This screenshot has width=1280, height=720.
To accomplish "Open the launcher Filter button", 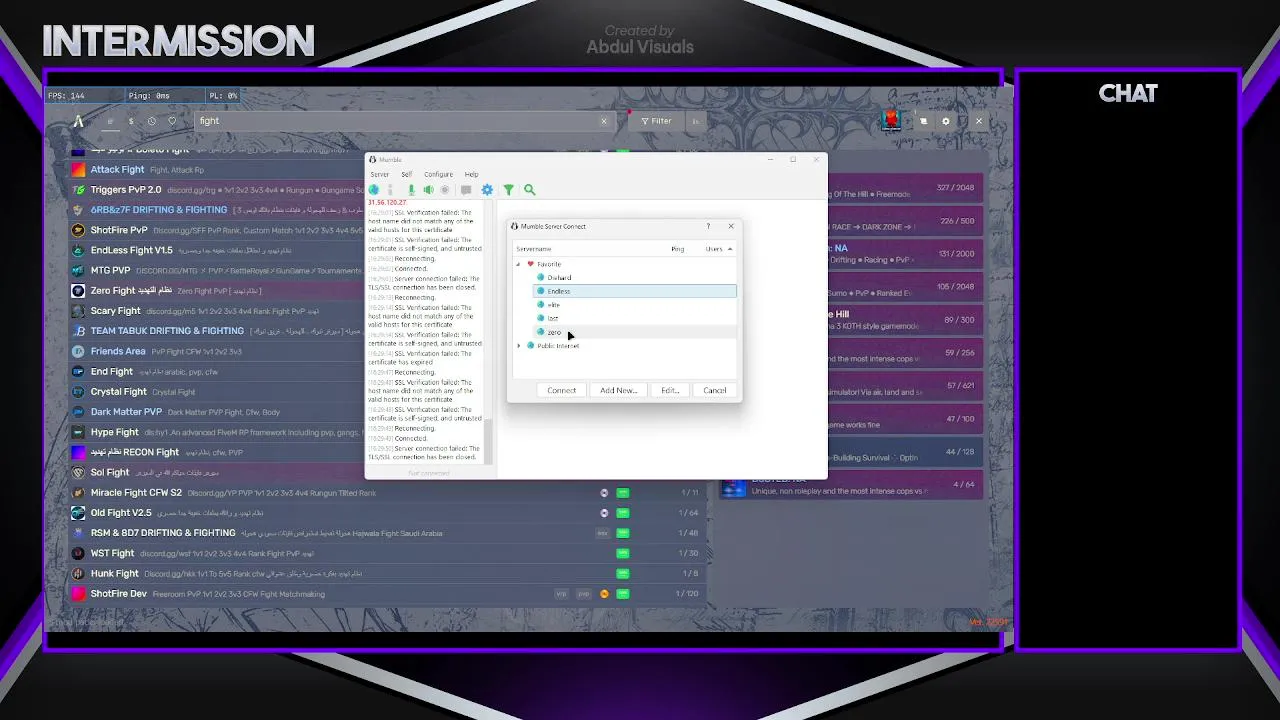I will (657, 121).
